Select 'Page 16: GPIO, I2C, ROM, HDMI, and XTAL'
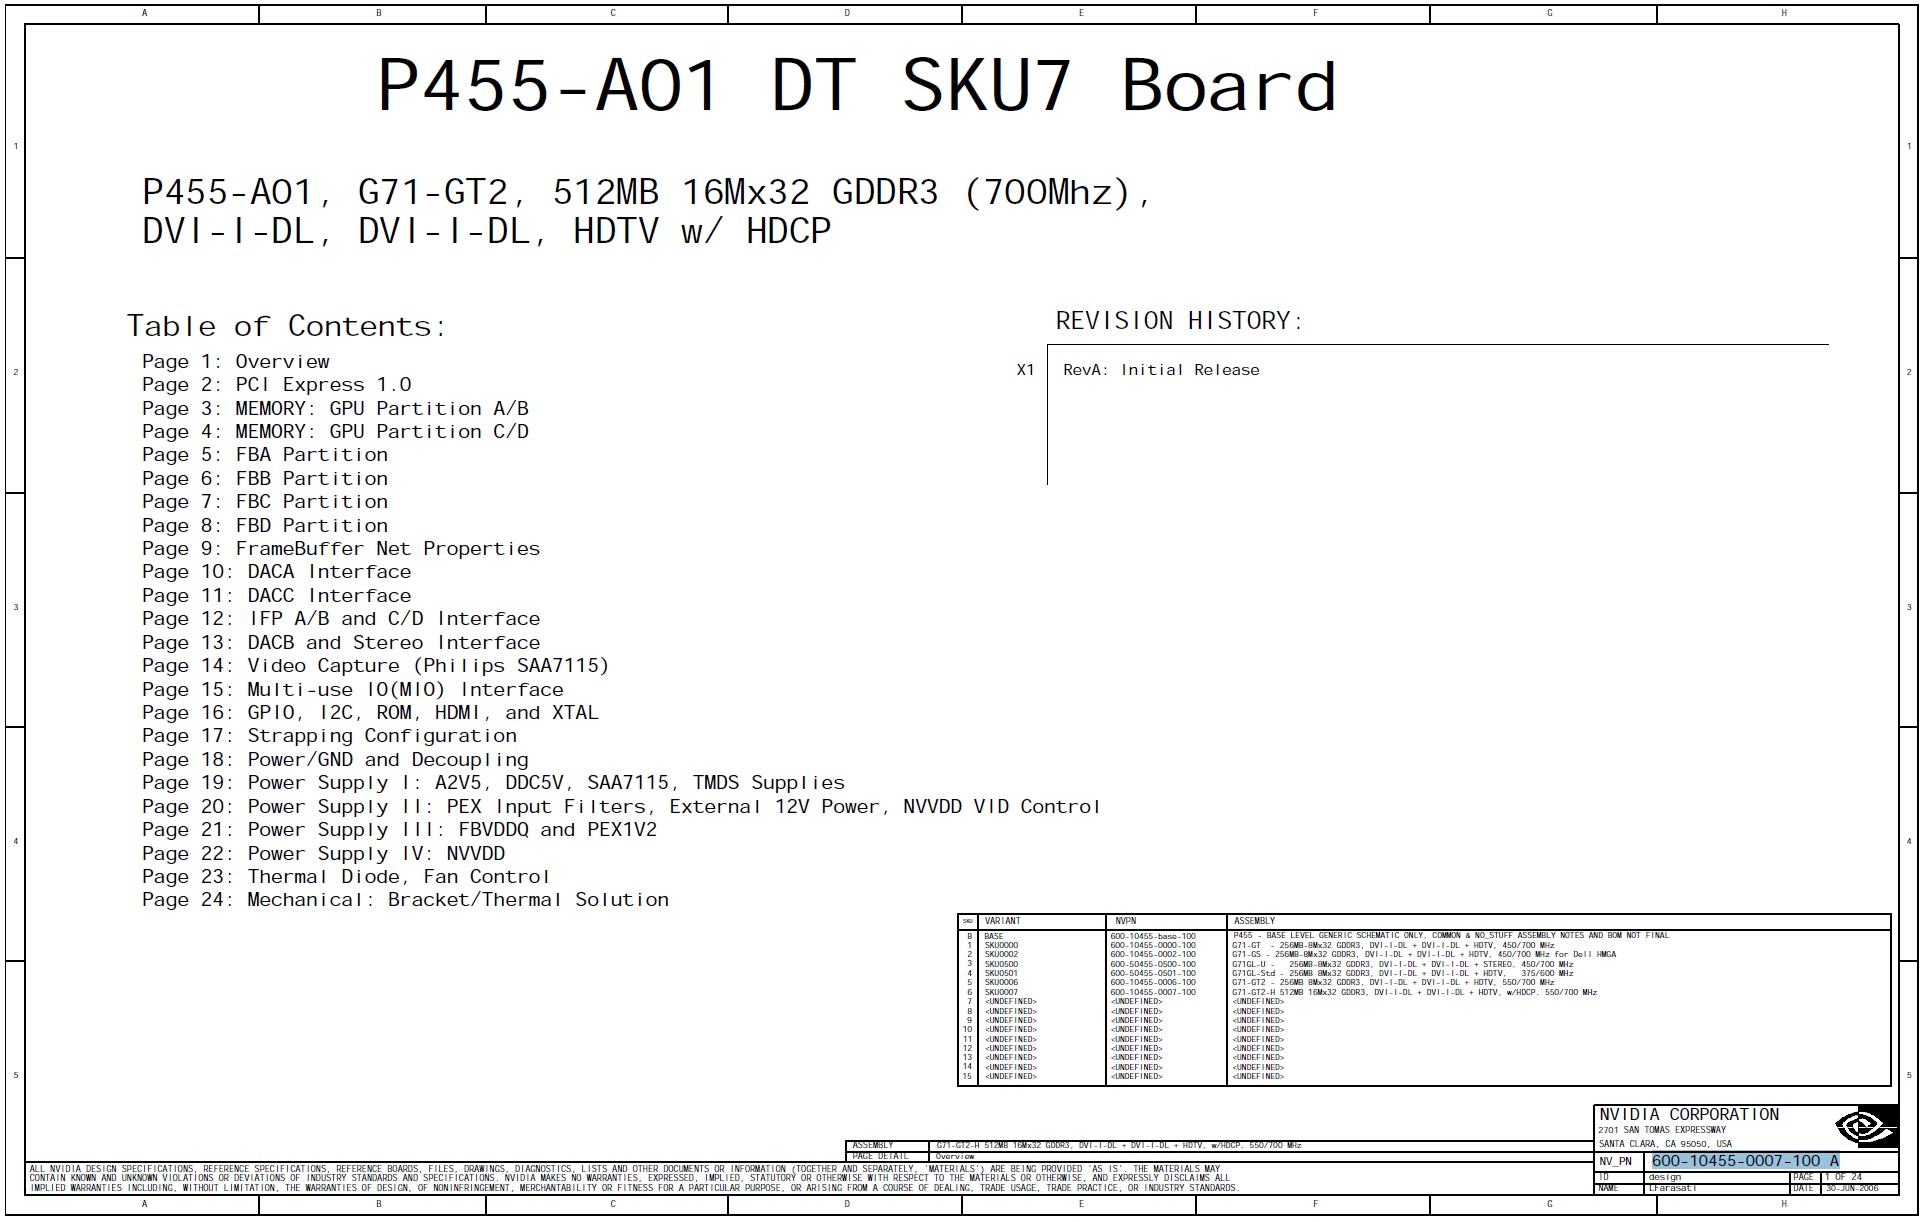The width and height of the screenshot is (1927, 1222). point(371,713)
